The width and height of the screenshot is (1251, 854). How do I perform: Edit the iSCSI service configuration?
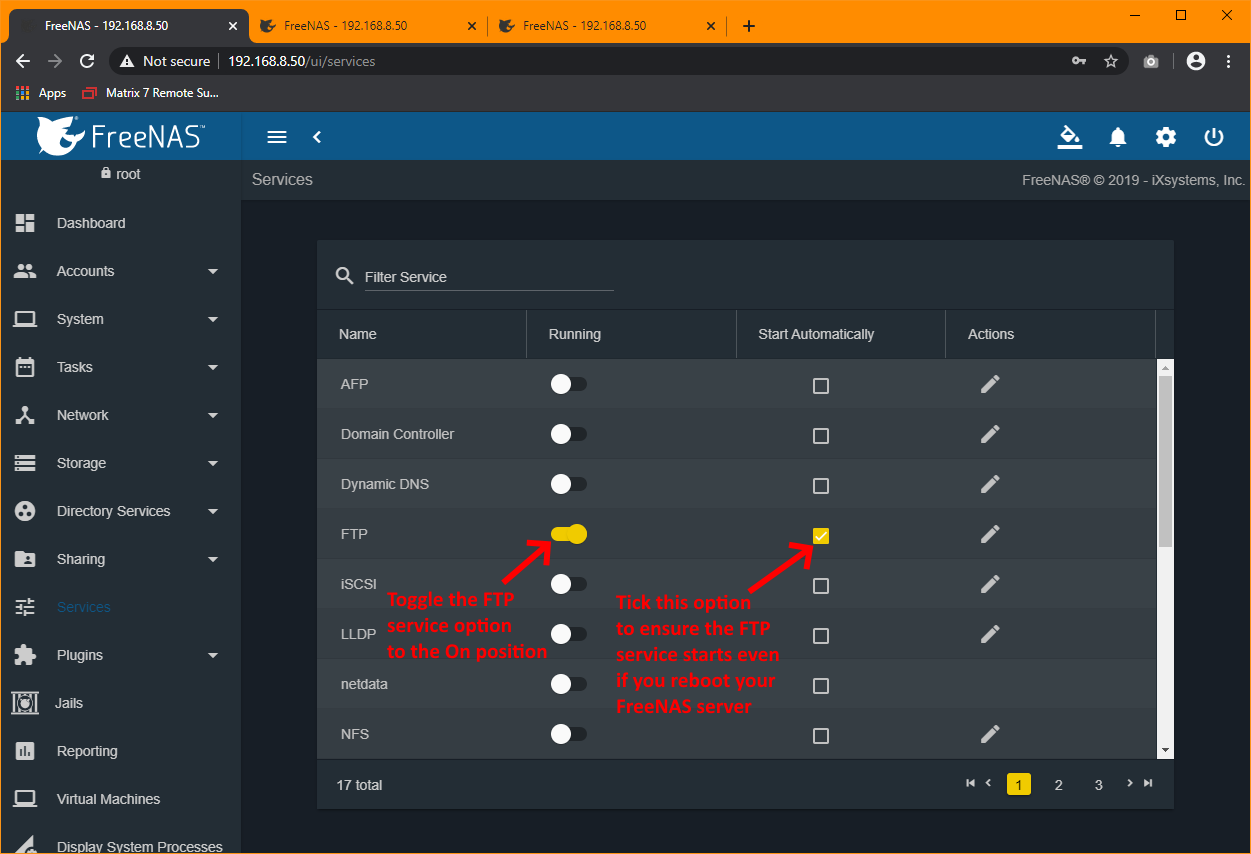pyautogui.click(x=990, y=584)
